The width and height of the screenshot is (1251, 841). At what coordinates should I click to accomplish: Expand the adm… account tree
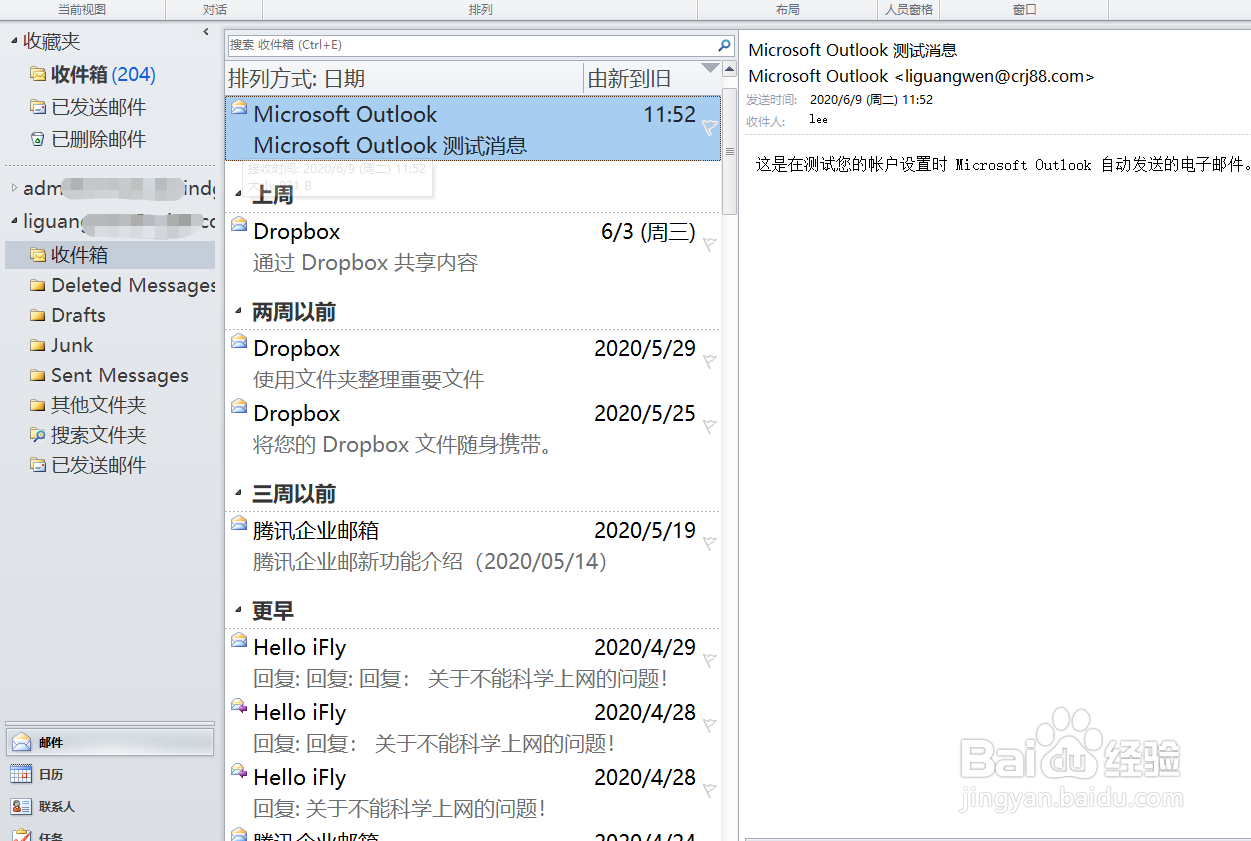tap(14, 188)
